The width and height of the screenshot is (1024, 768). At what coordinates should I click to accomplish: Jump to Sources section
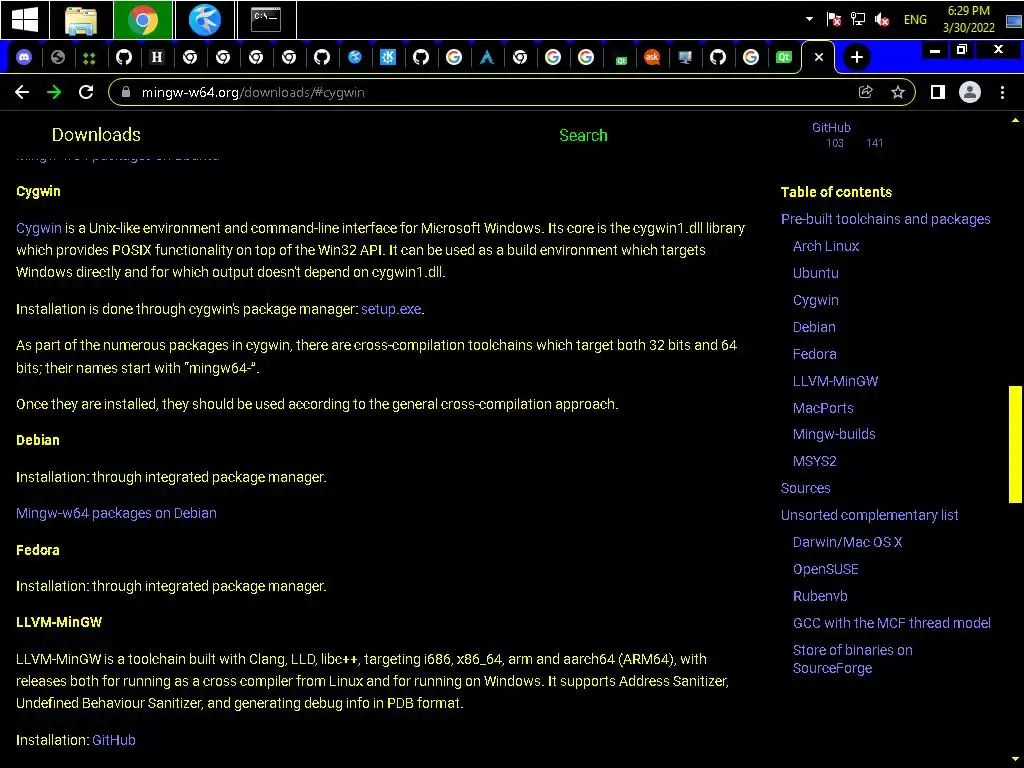point(805,488)
